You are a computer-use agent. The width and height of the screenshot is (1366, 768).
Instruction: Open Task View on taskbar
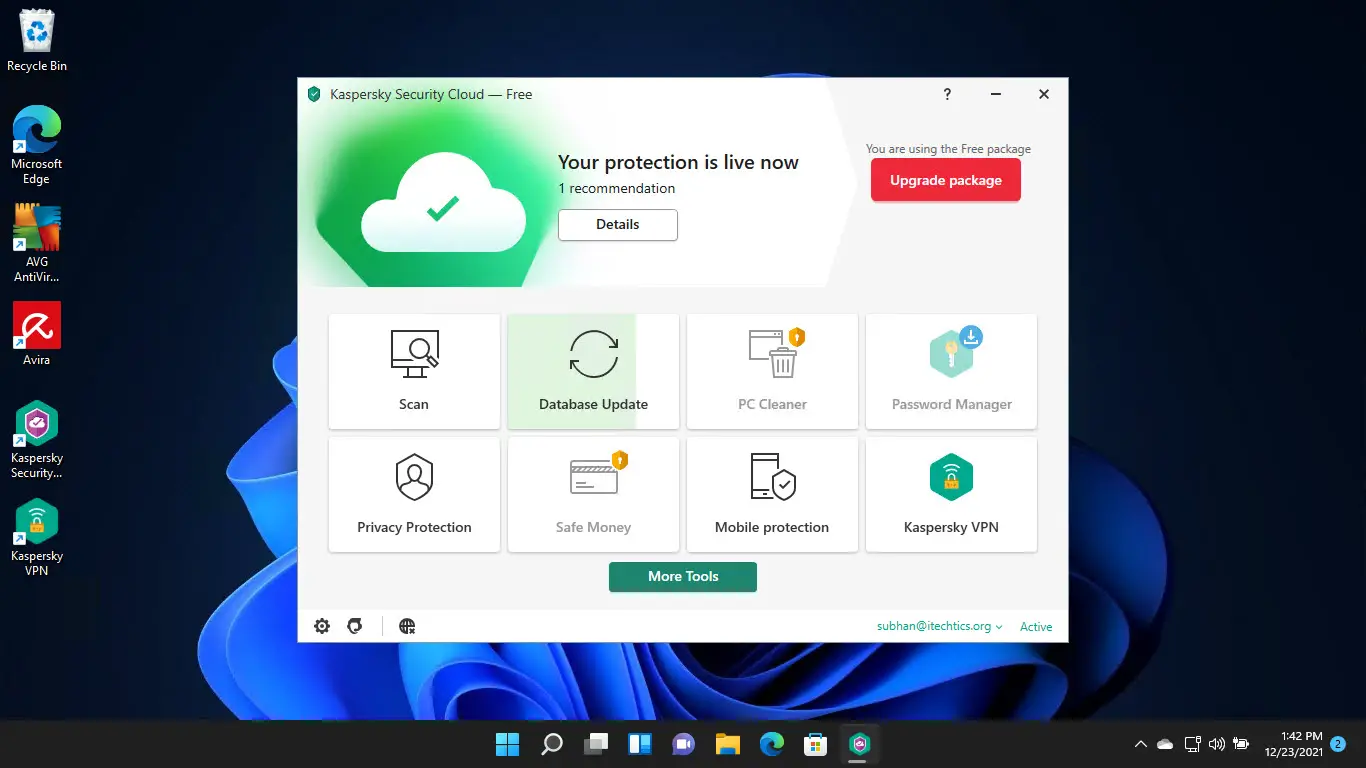point(596,744)
